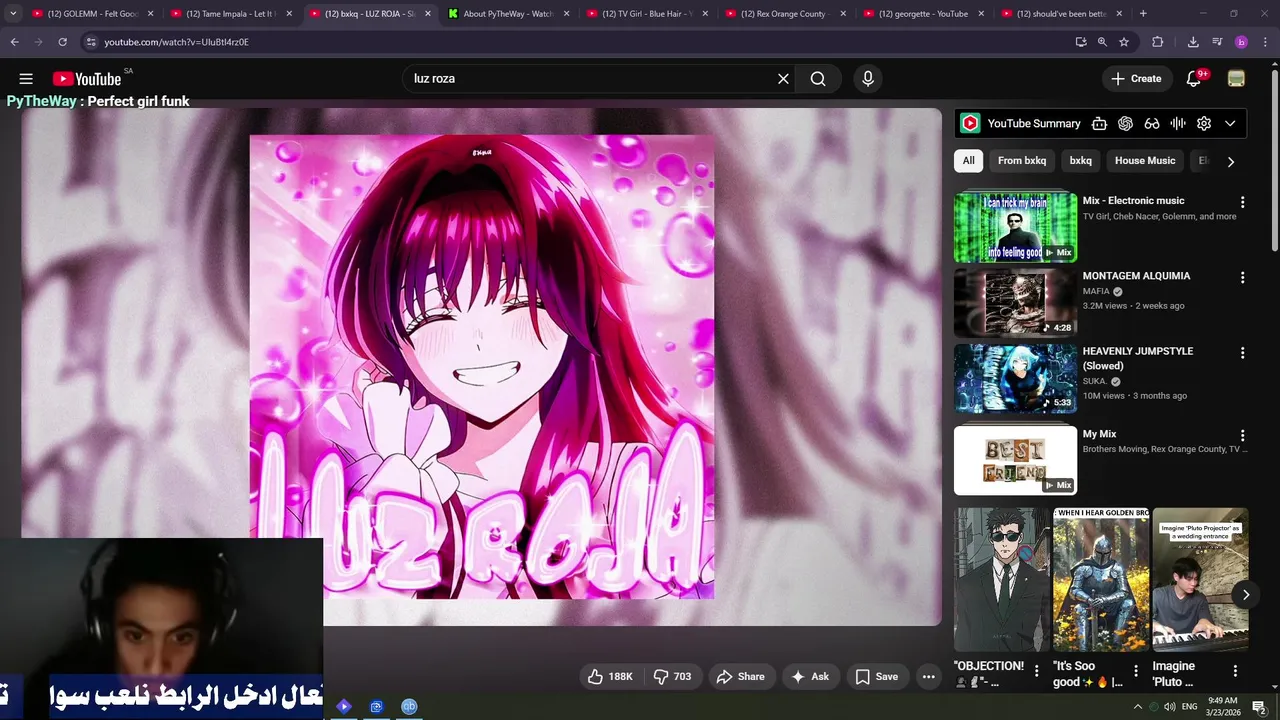The image size is (1280, 720).
Task: Click the ENG language indicator
Action: coord(1190,707)
